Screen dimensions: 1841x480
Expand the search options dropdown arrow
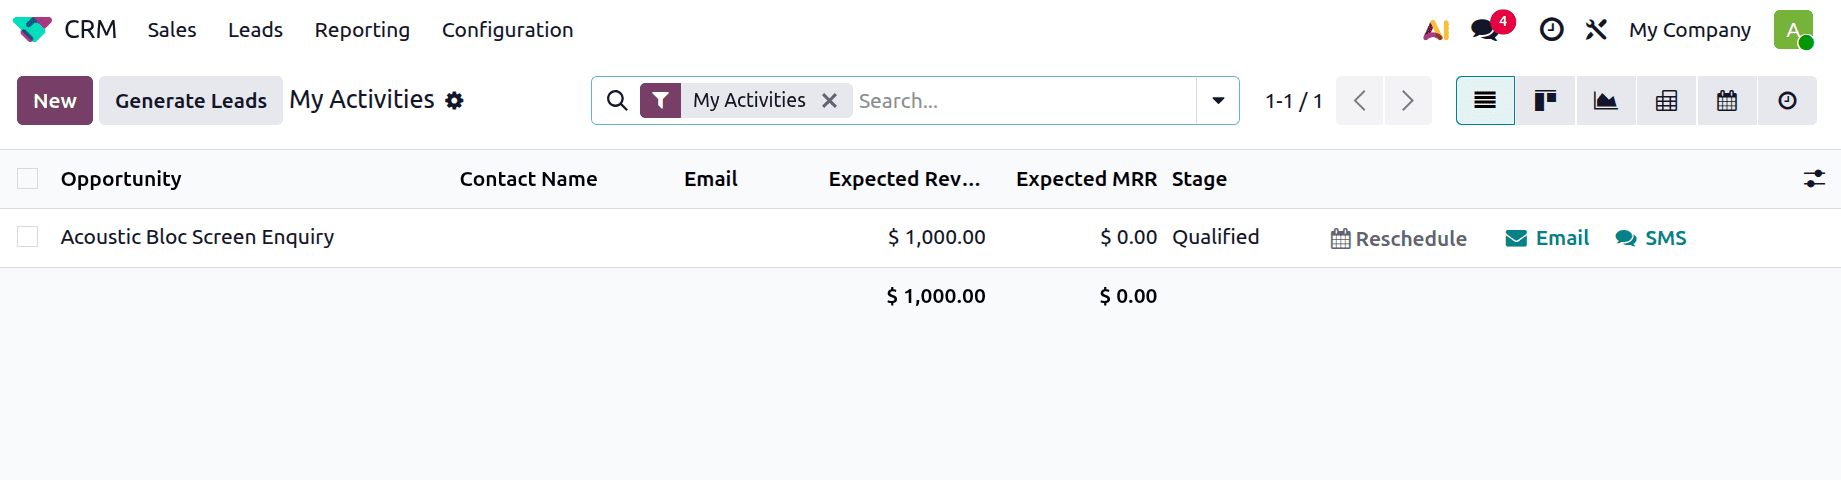pyautogui.click(x=1218, y=101)
